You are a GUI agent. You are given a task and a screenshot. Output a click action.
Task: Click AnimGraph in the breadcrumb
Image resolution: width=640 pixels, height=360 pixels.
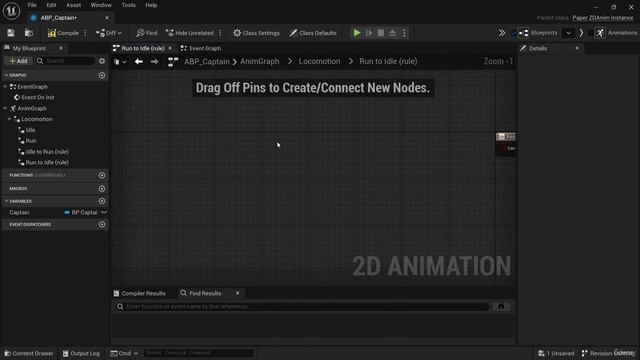tap(260, 62)
